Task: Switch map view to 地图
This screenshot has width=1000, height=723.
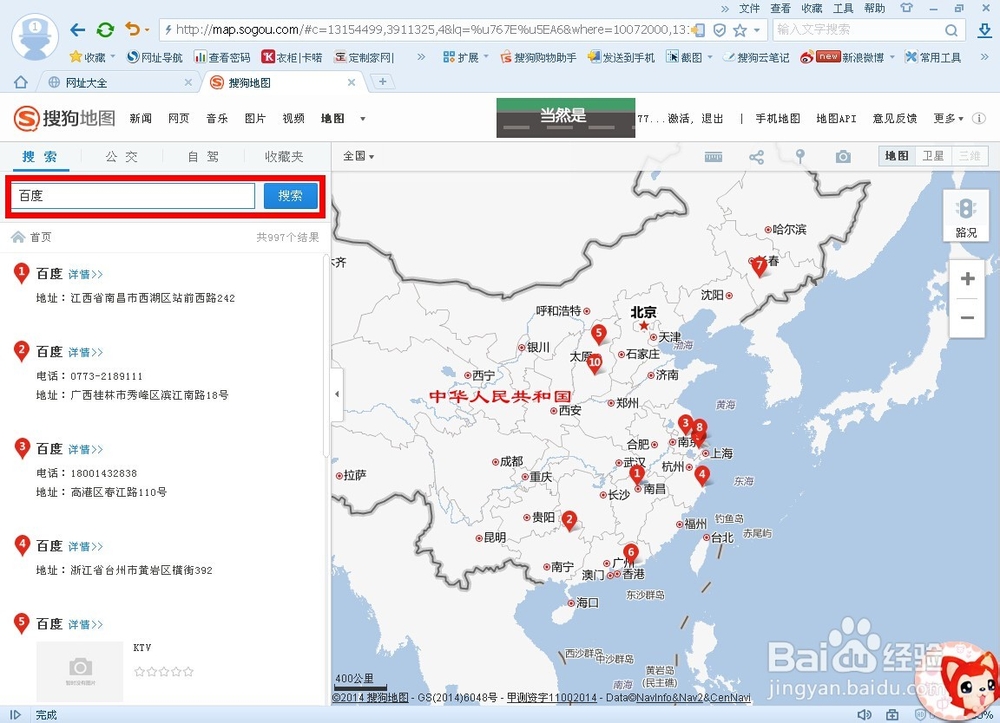Action: pyautogui.click(x=897, y=156)
